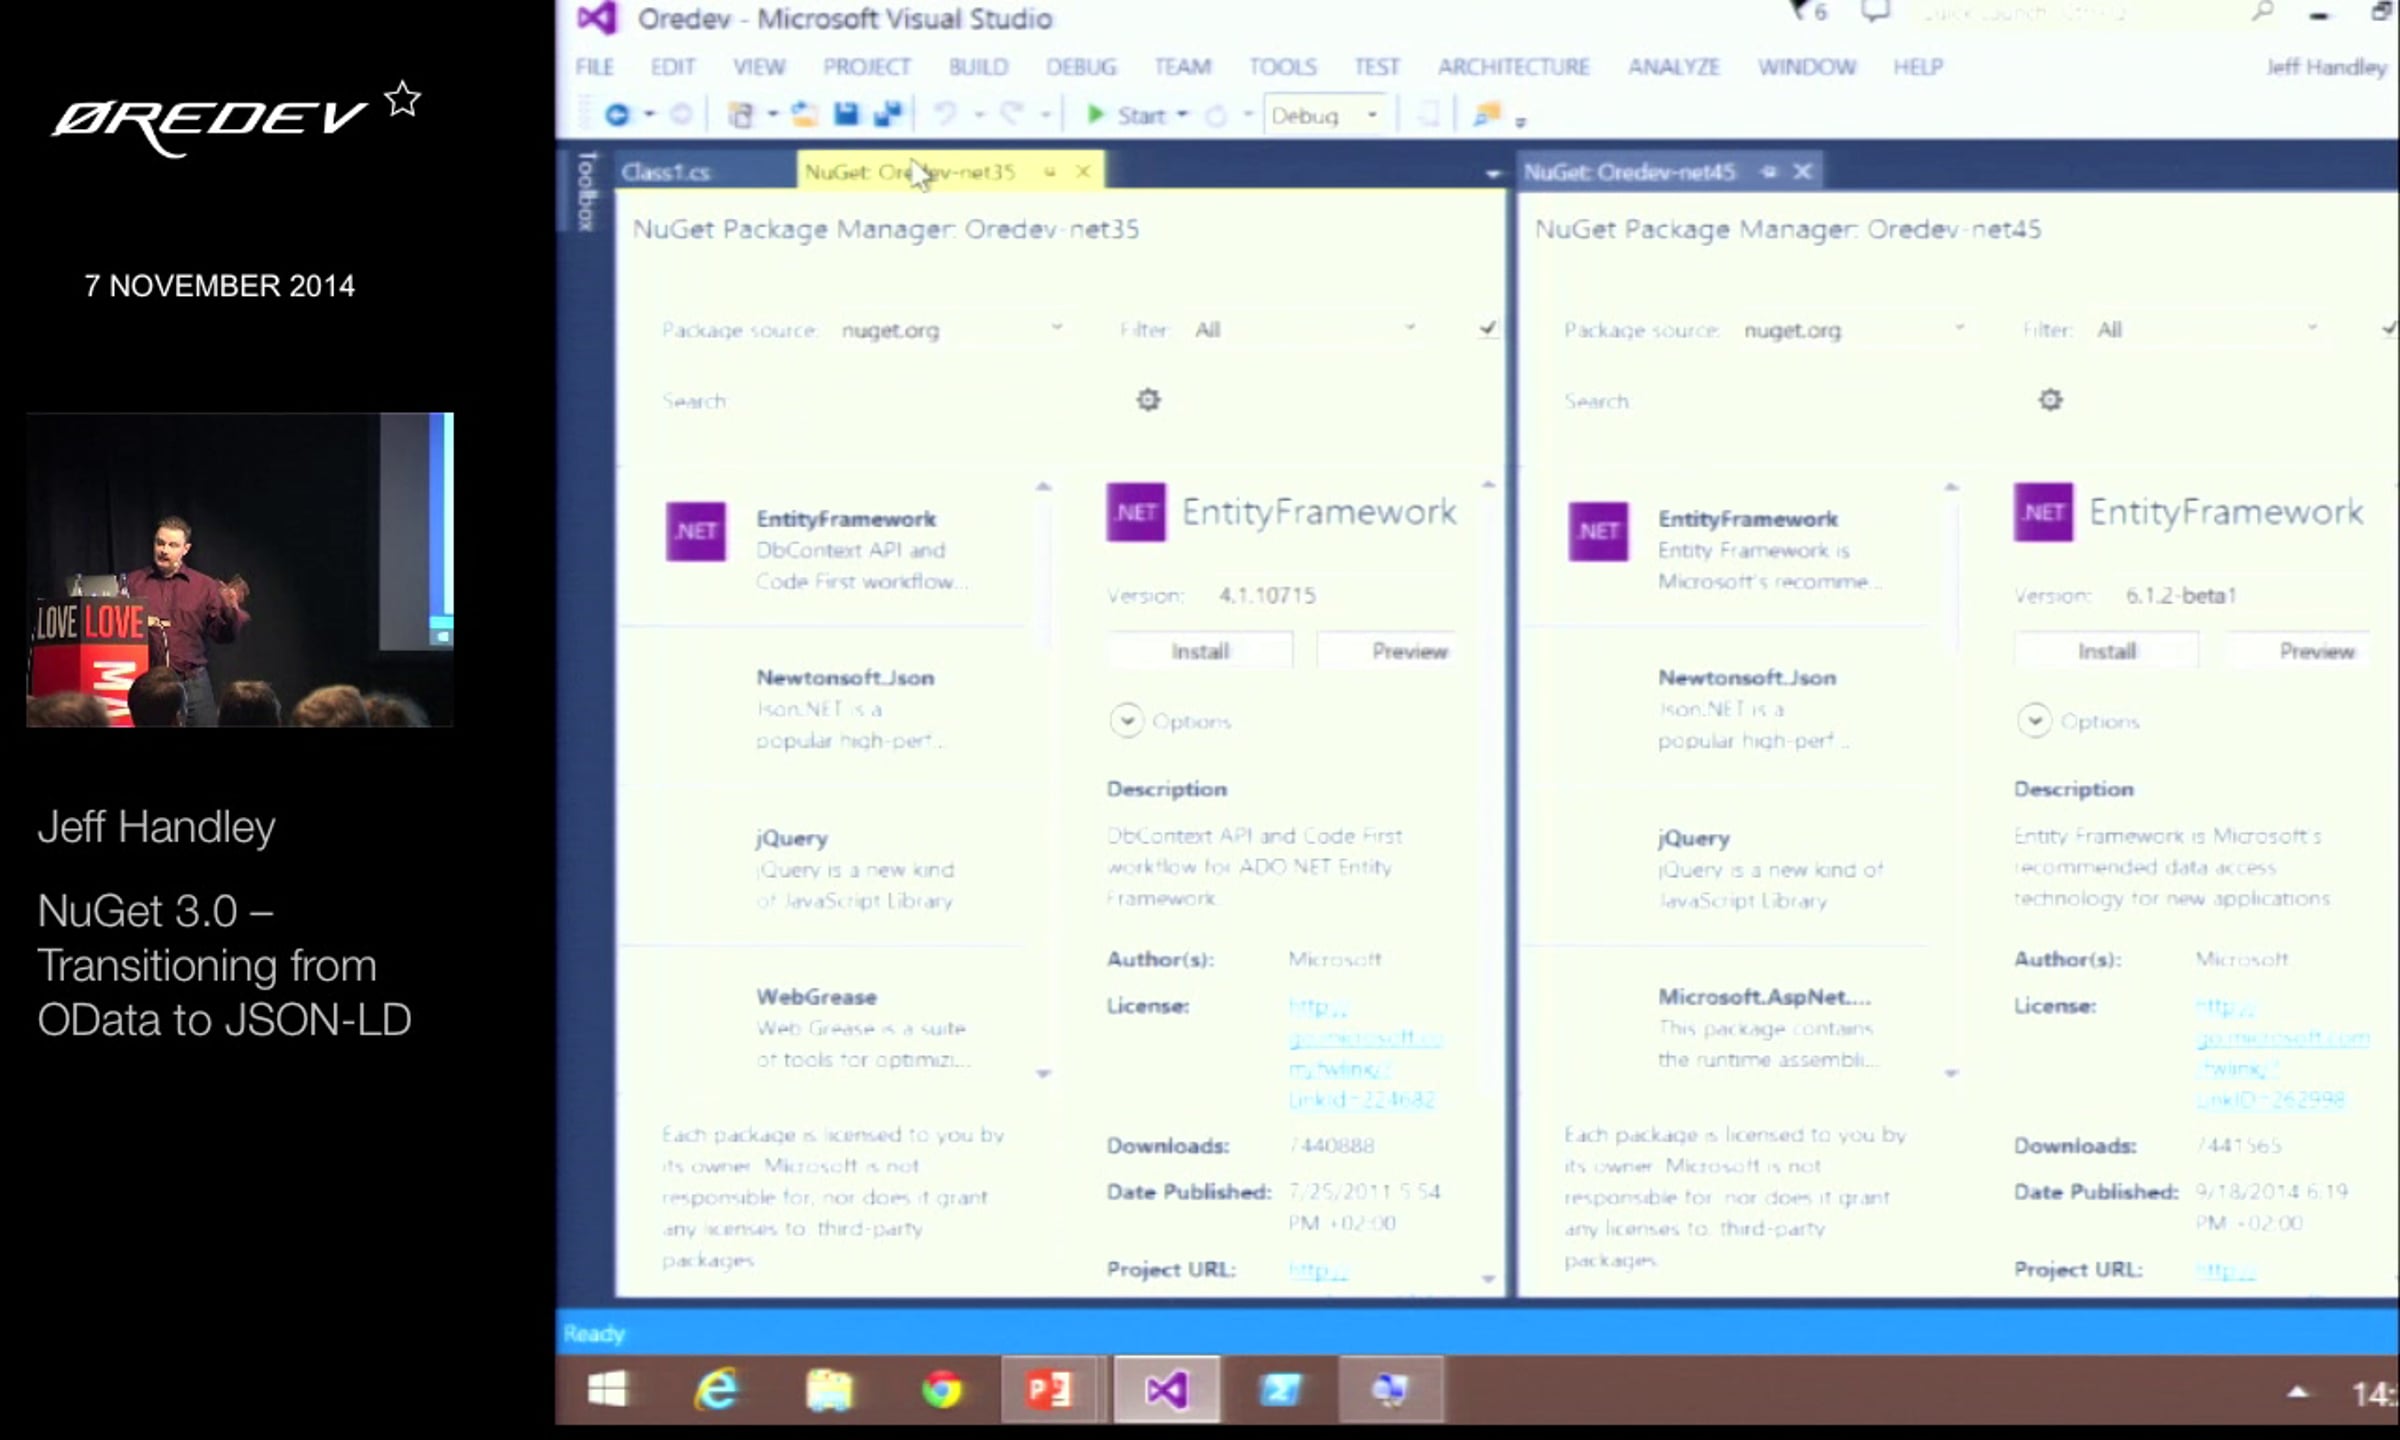Image resolution: width=2400 pixels, height=1440 pixels.
Task: Close the NuGet: Oredev-net45 tab
Action: click(1802, 172)
